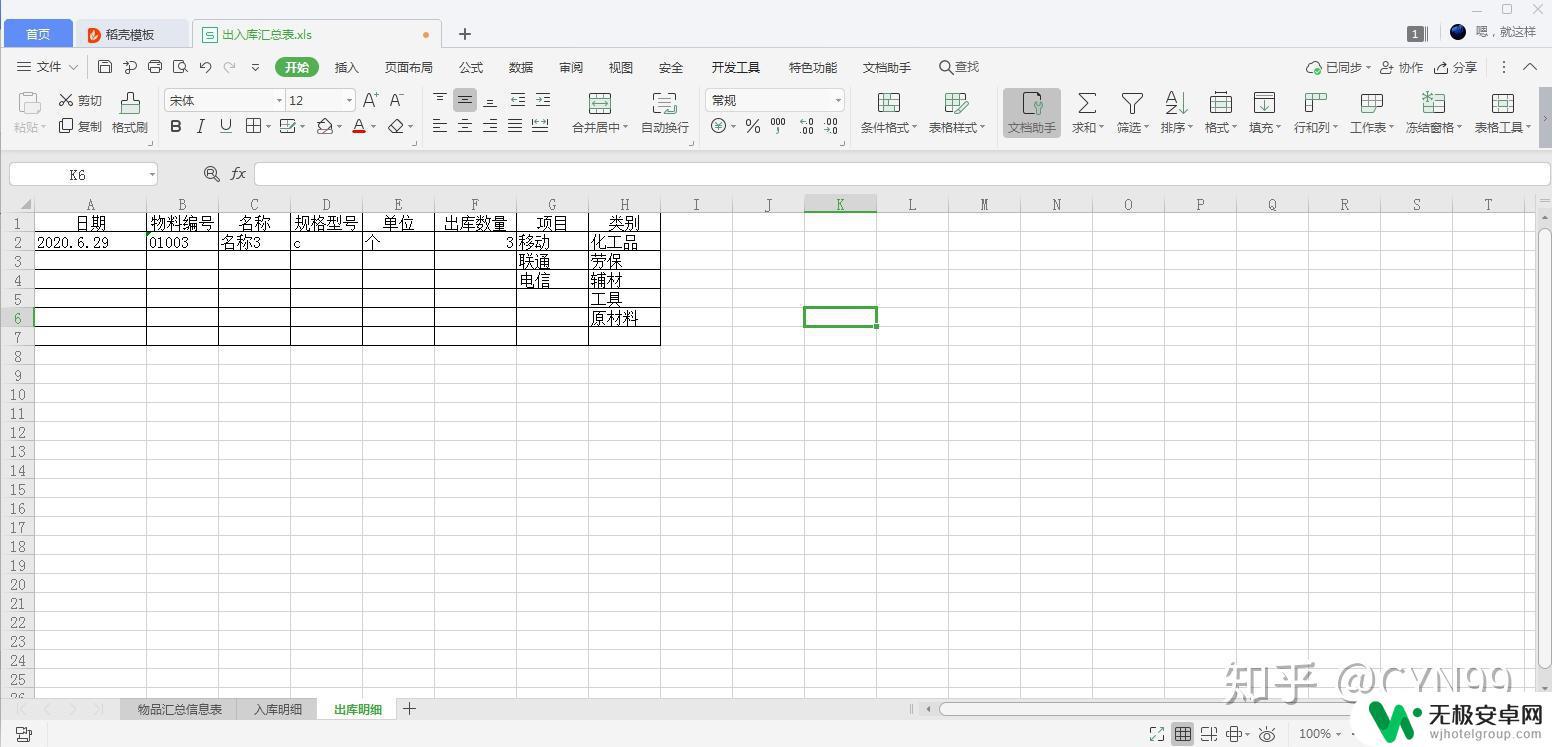Undo the last action

205,67
